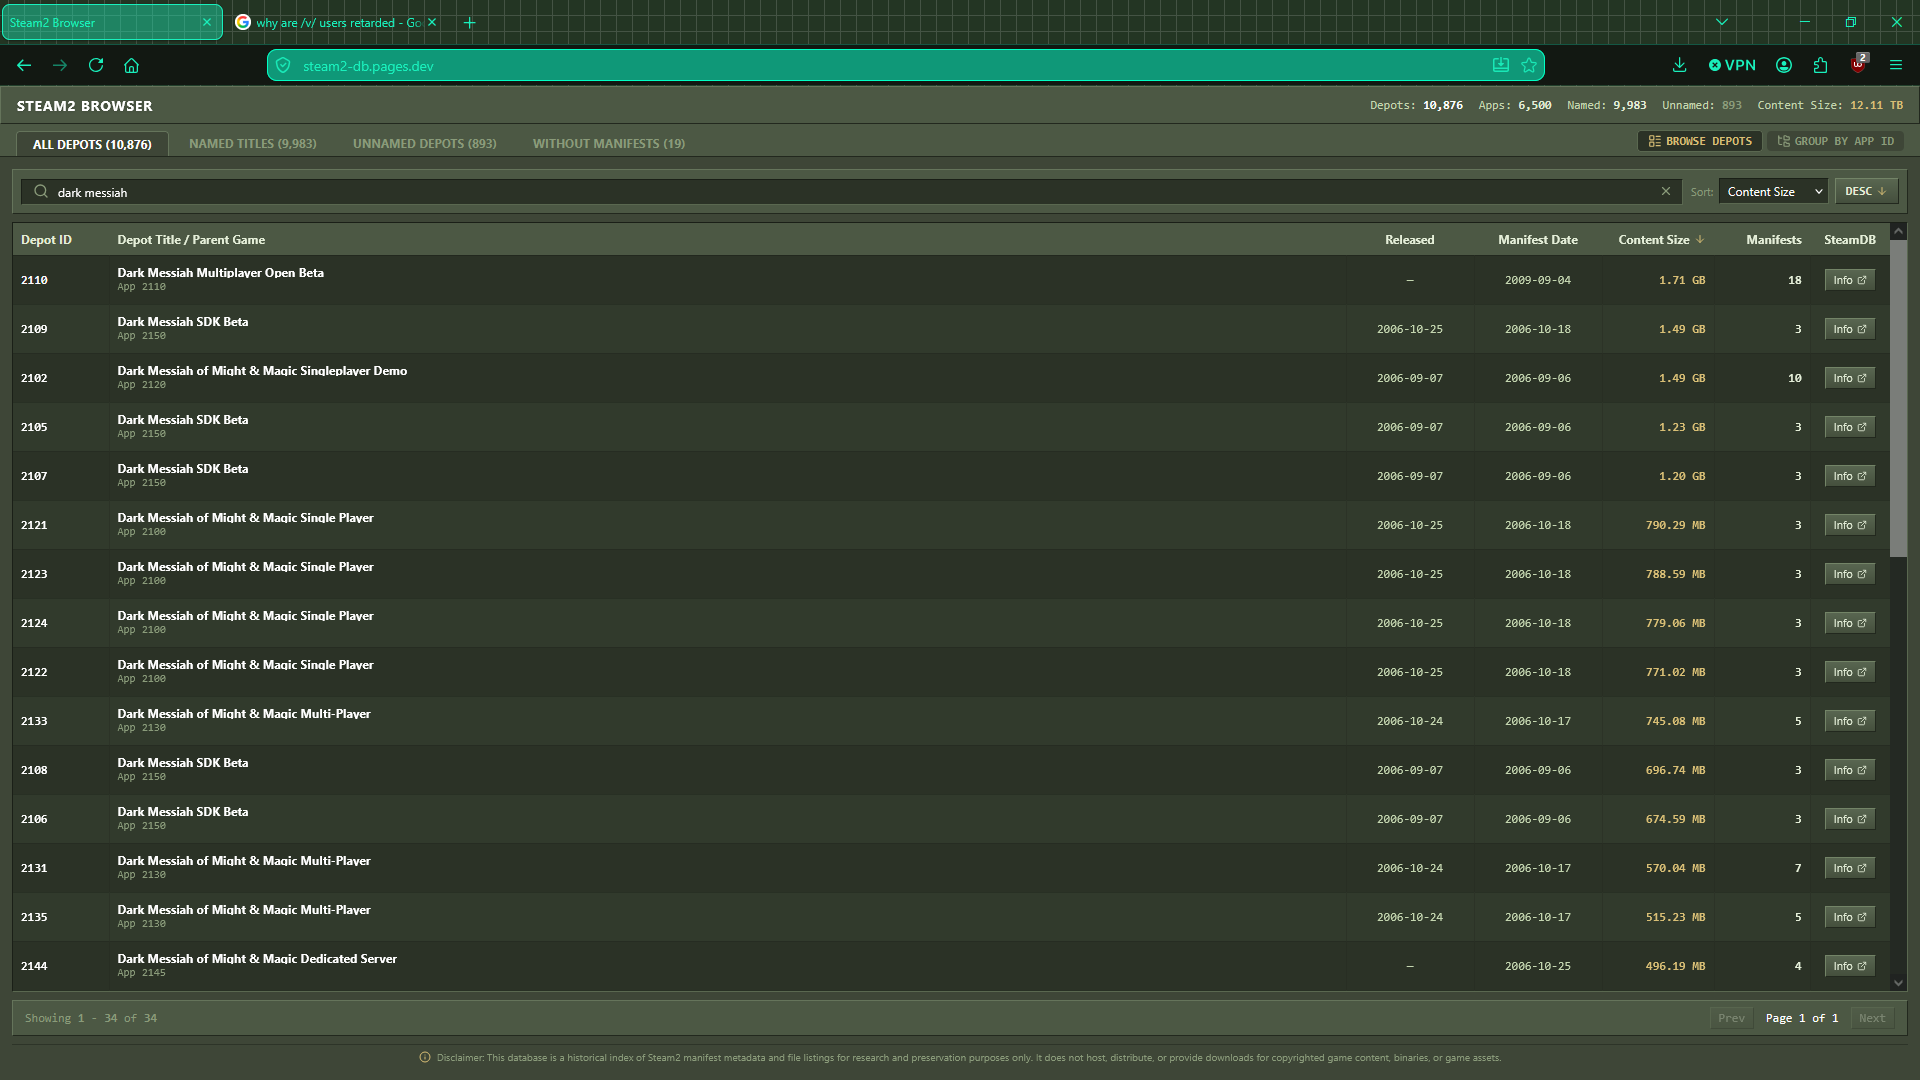This screenshot has height=1080, width=1920.
Task: Reload the current page
Action: [x=96, y=66]
